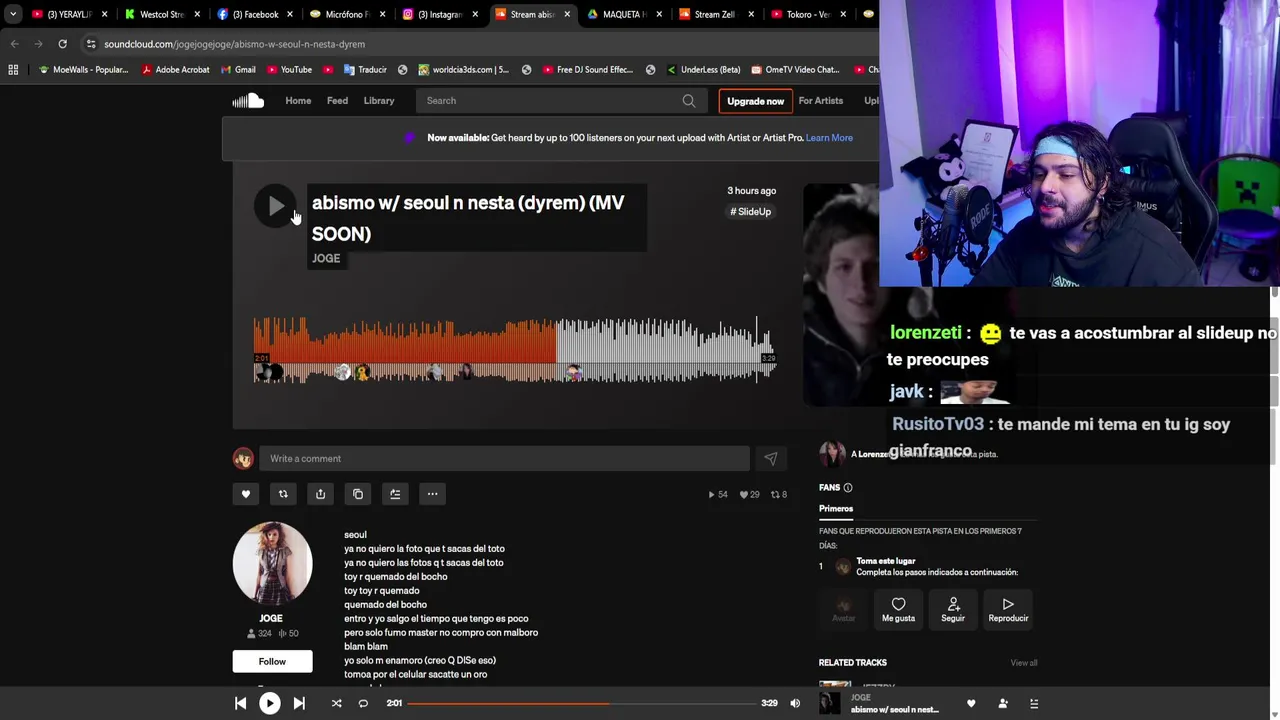This screenshot has width=1280, height=720.
Task: Click the Me gusta button
Action: click(898, 609)
